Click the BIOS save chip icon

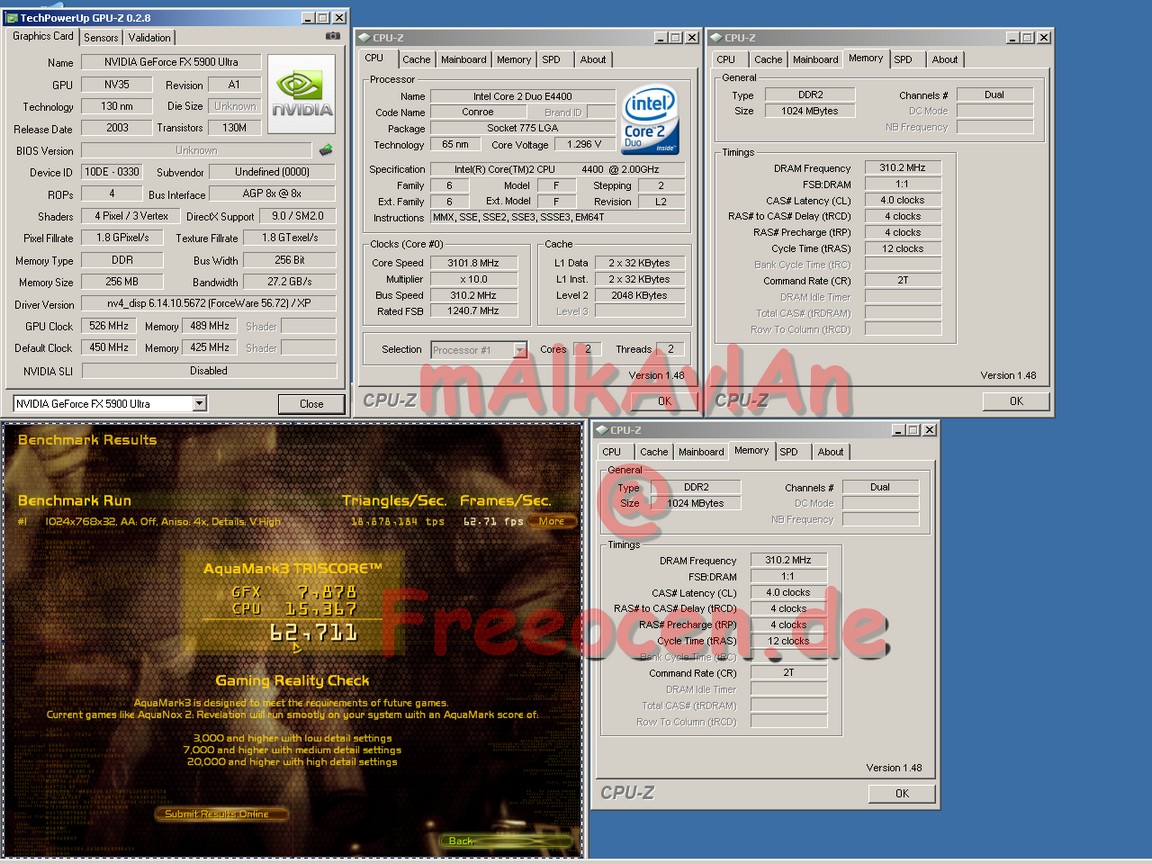coord(325,151)
